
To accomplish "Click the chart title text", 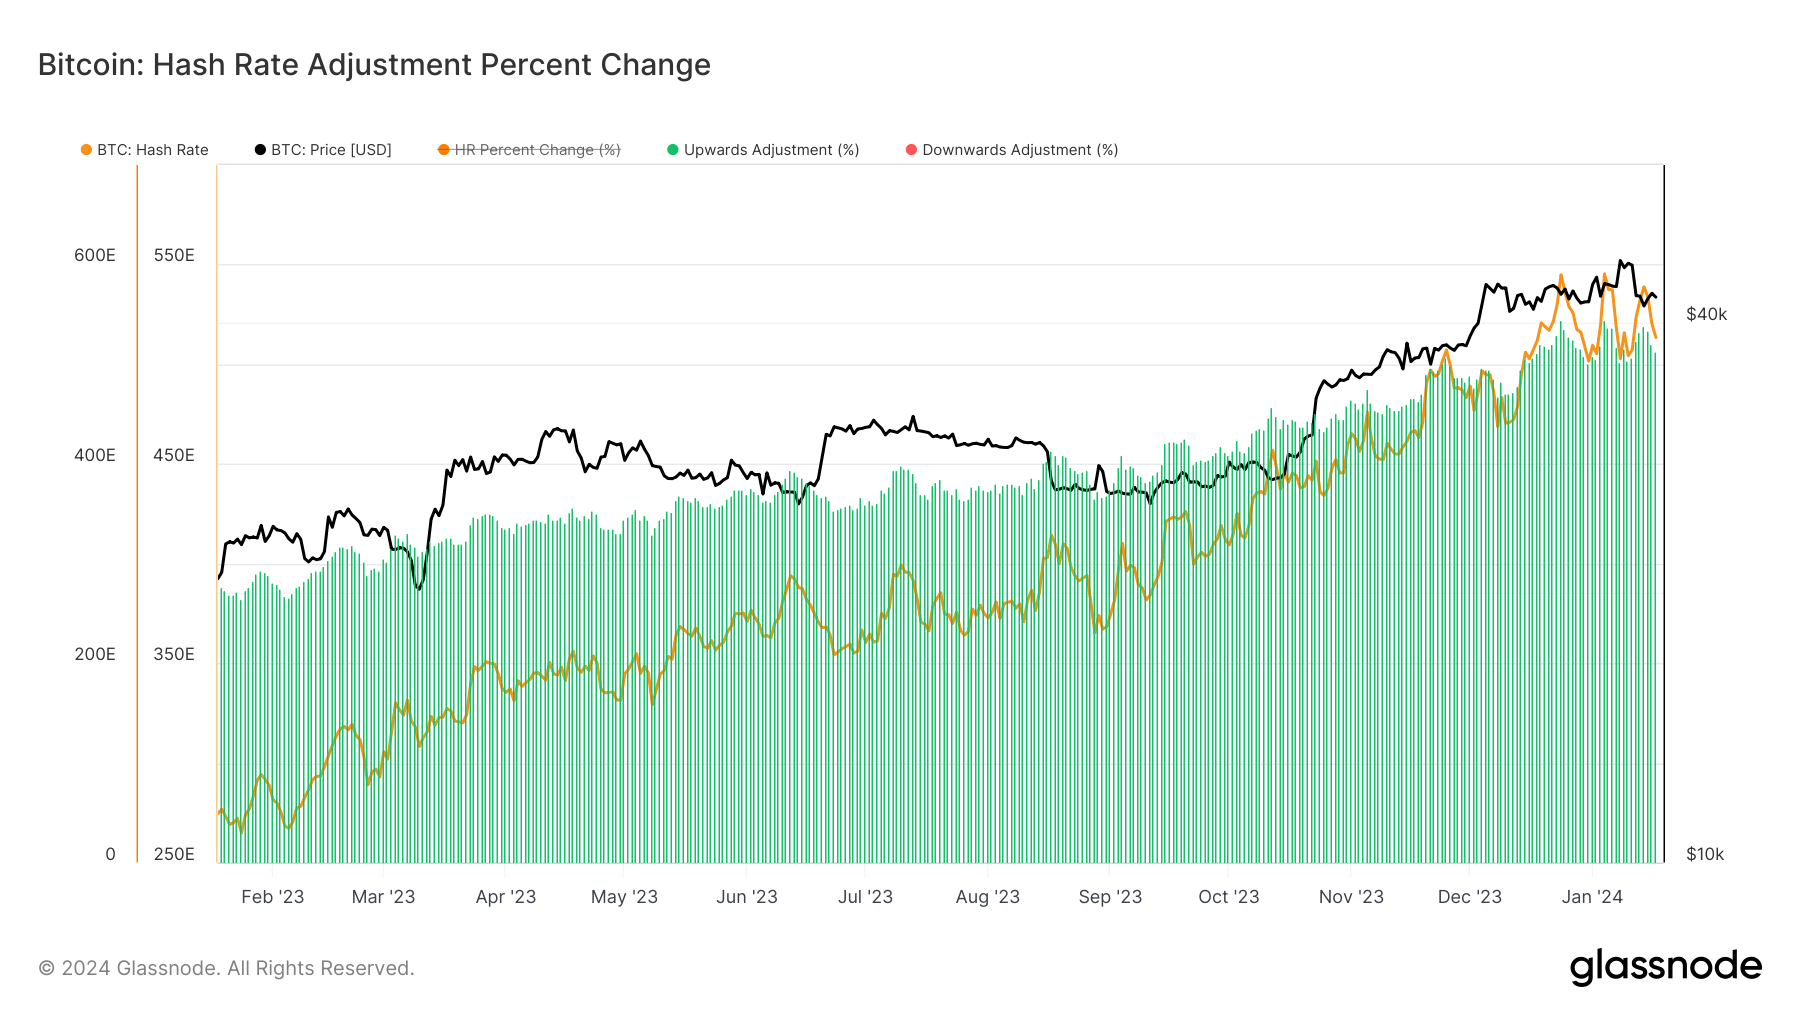I will (374, 65).
